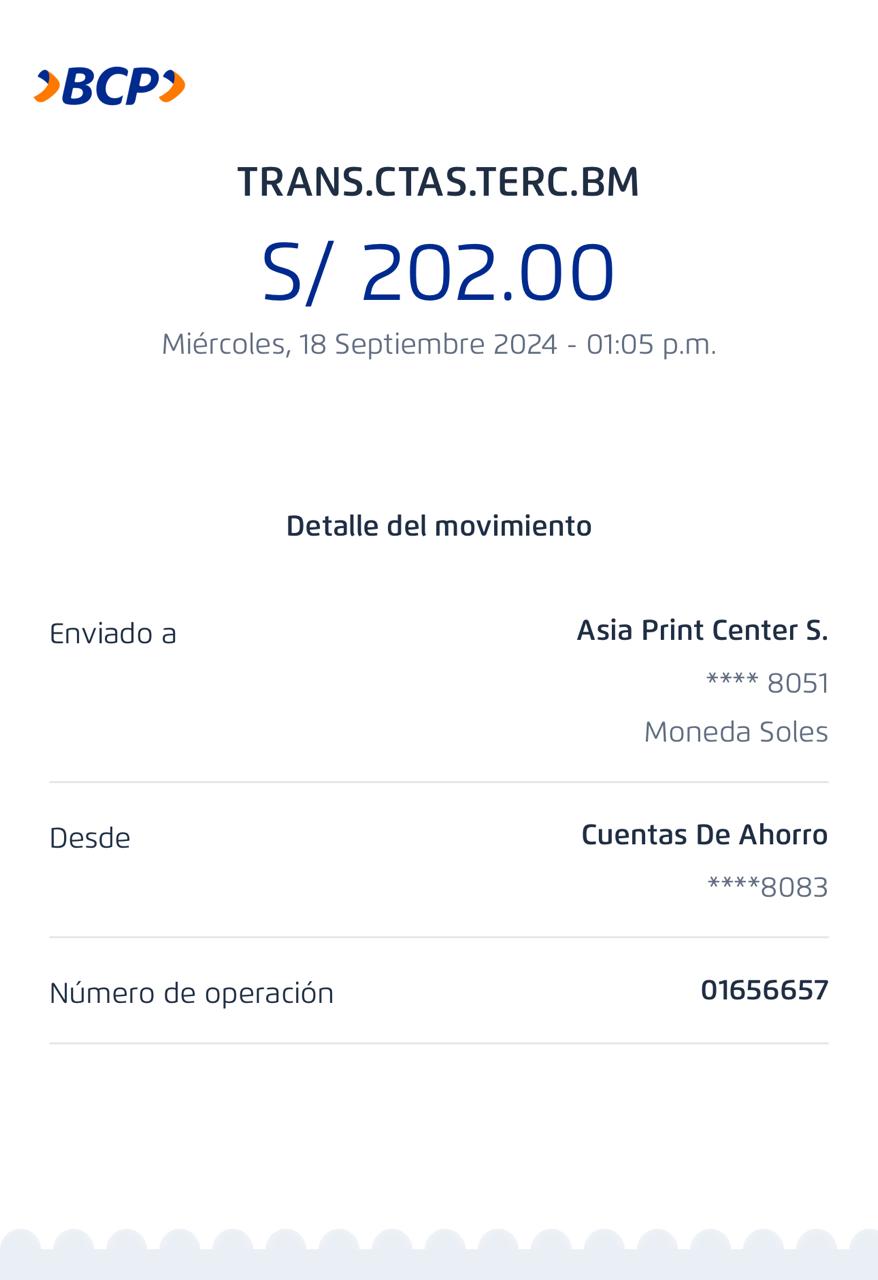Click the right orange chevron of BCP logo
The image size is (878, 1280).
coord(172,87)
